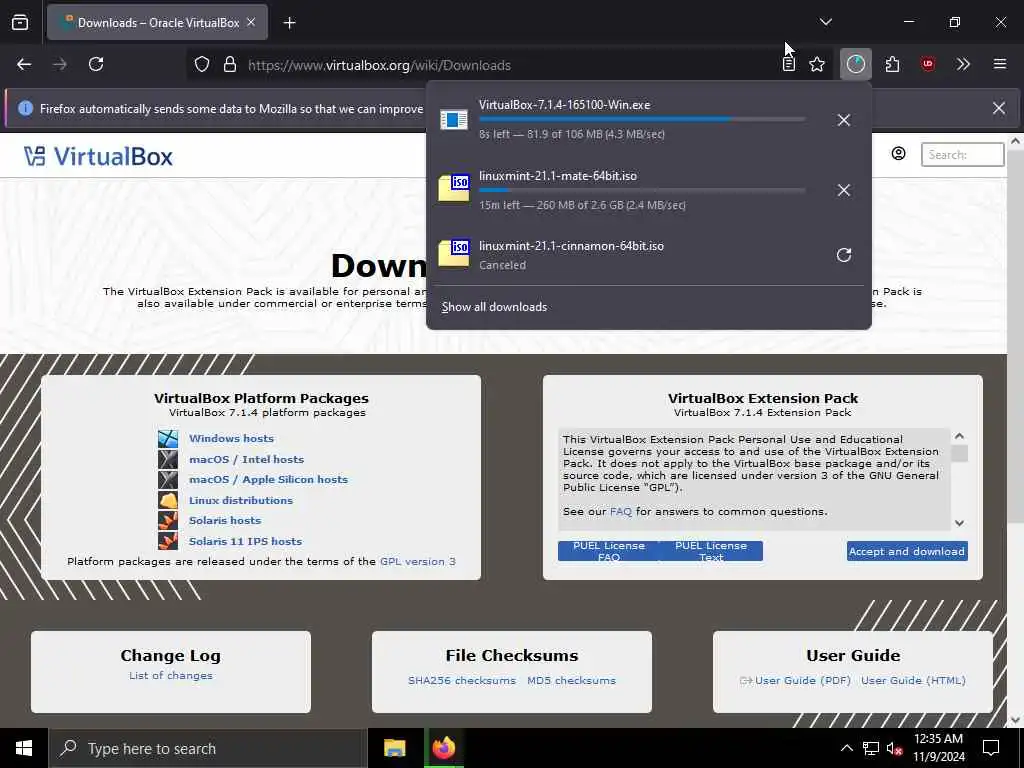The height and width of the screenshot is (768, 1024).
Task: Open Windows Start menu
Action: (x=24, y=748)
